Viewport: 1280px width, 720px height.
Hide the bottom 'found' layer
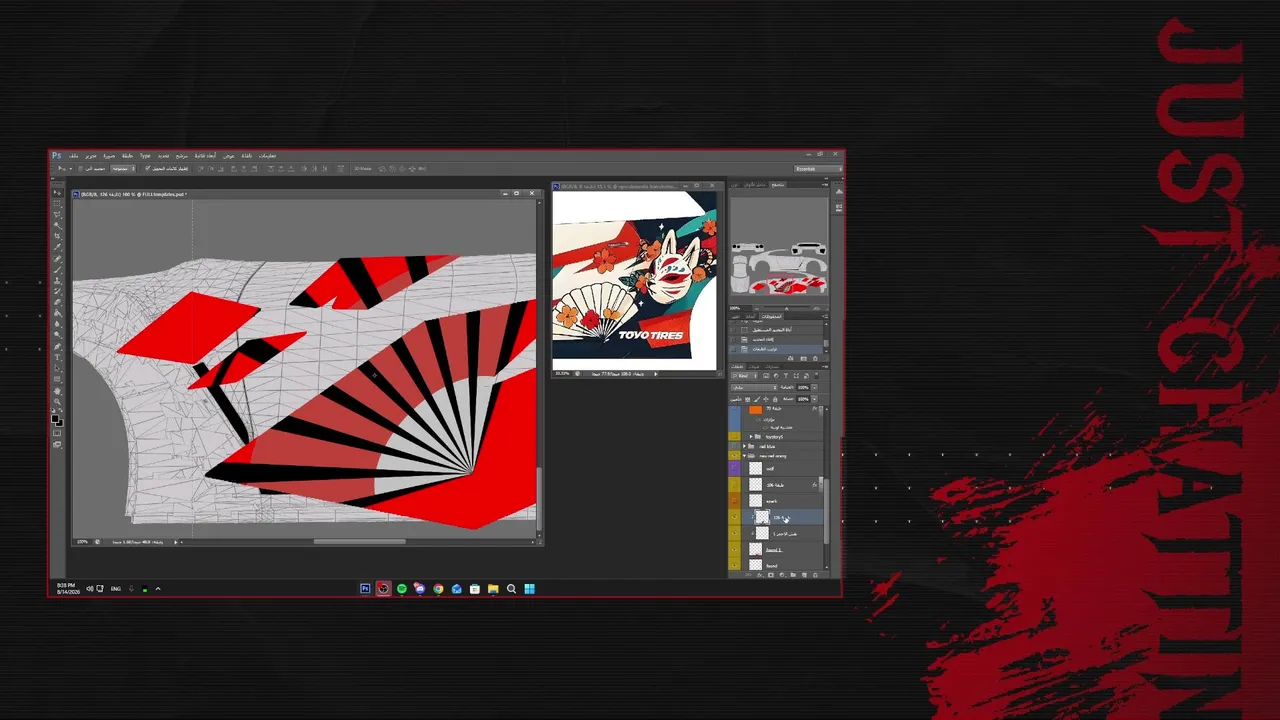pyautogui.click(x=735, y=566)
